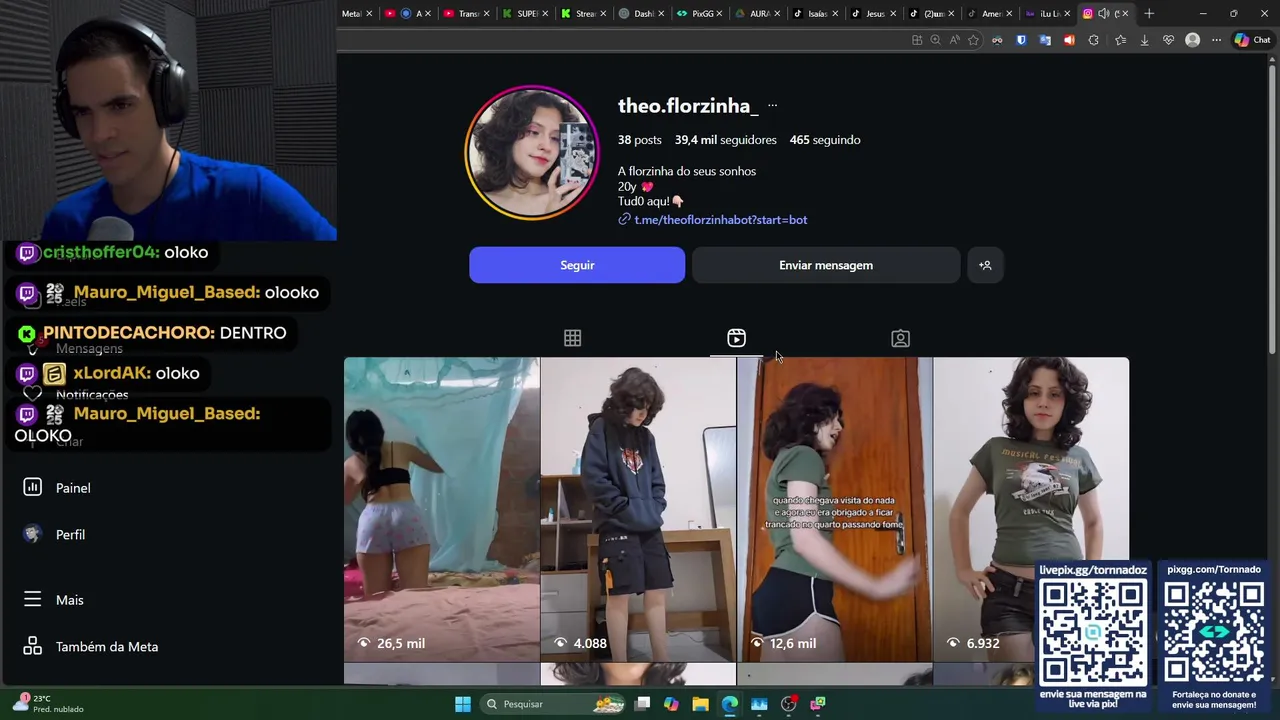Open the t.me/theoflorzinhabot link
This screenshot has height=720, width=1280.
pyautogui.click(x=720, y=220)
